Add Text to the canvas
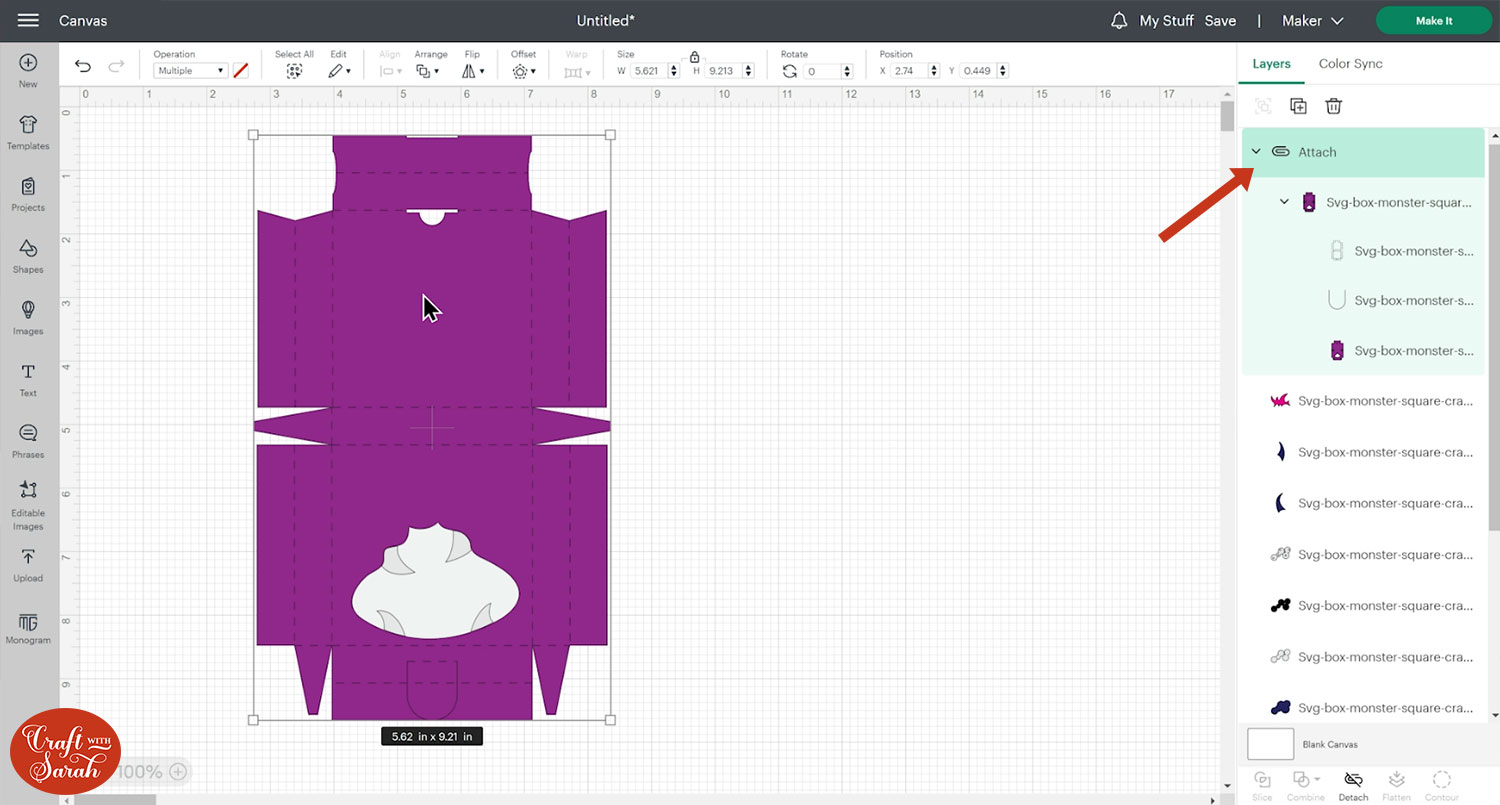 28,378
